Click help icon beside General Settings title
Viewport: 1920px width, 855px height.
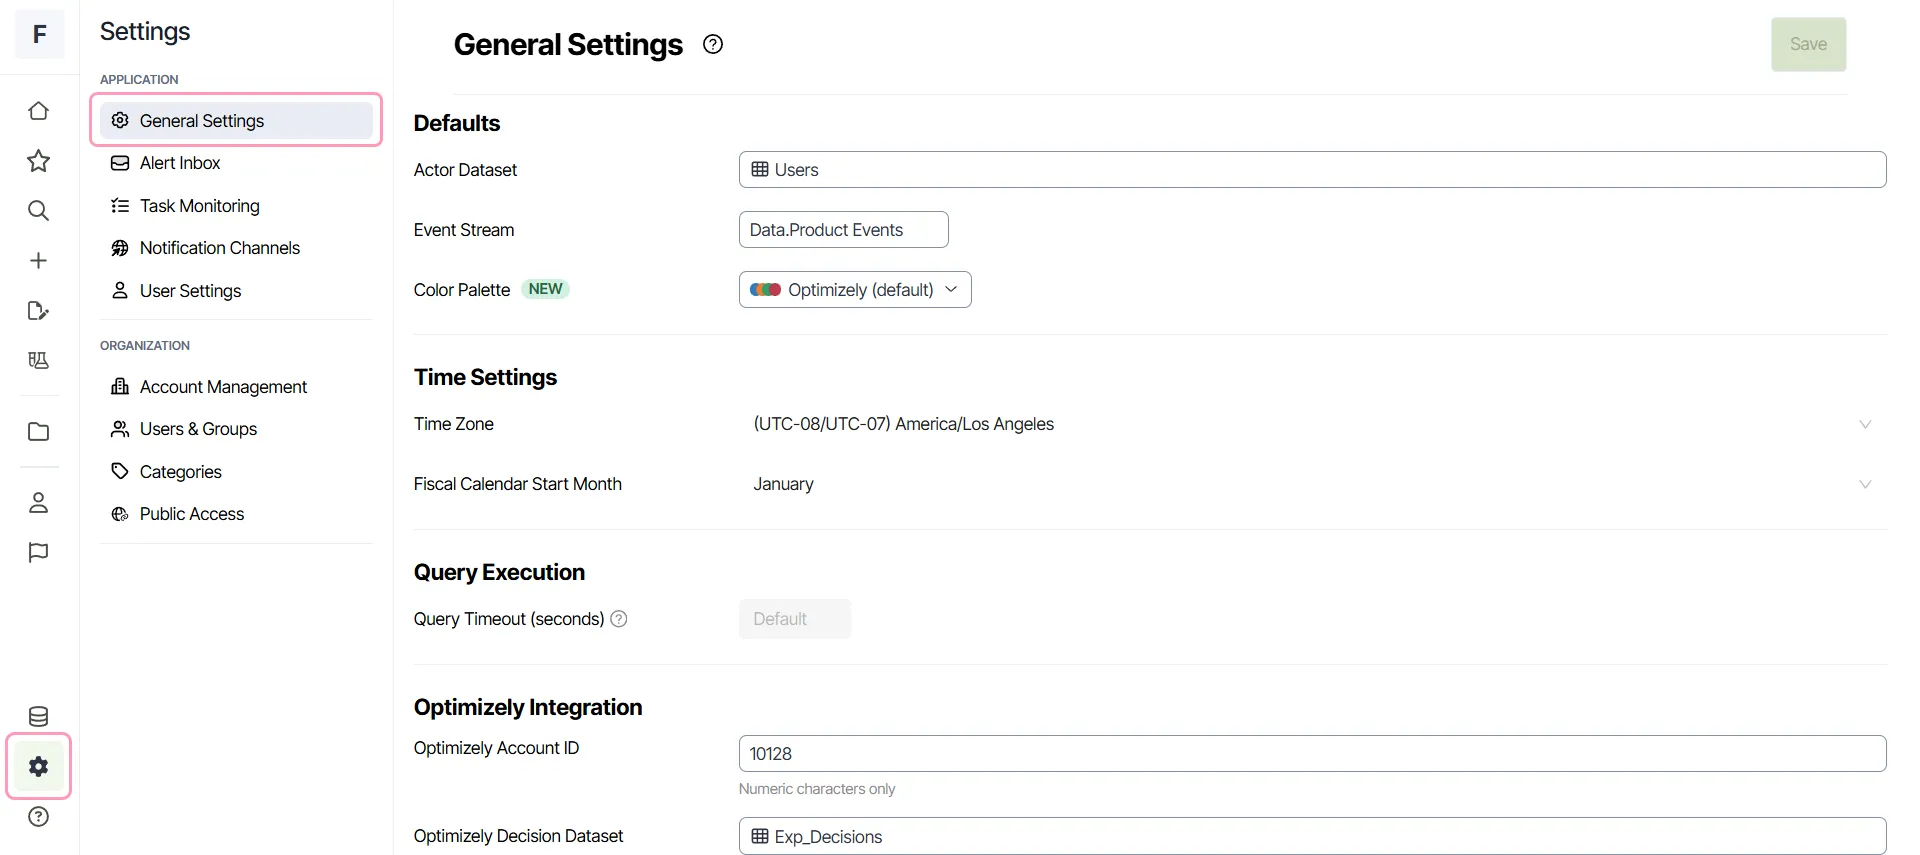point(713,44)
